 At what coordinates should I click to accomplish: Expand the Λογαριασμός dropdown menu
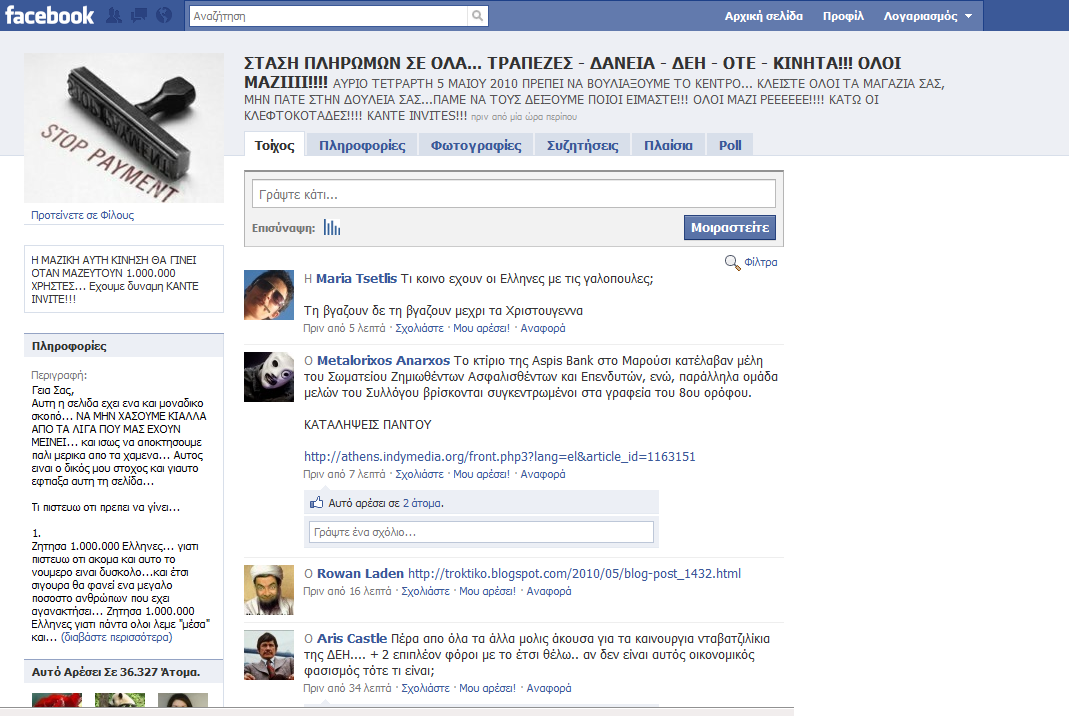(928, 16)
